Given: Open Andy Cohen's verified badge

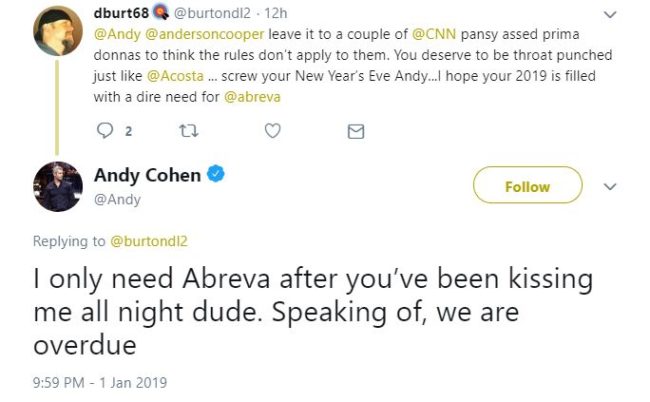Looking at the screenshot, I should 216,175.
